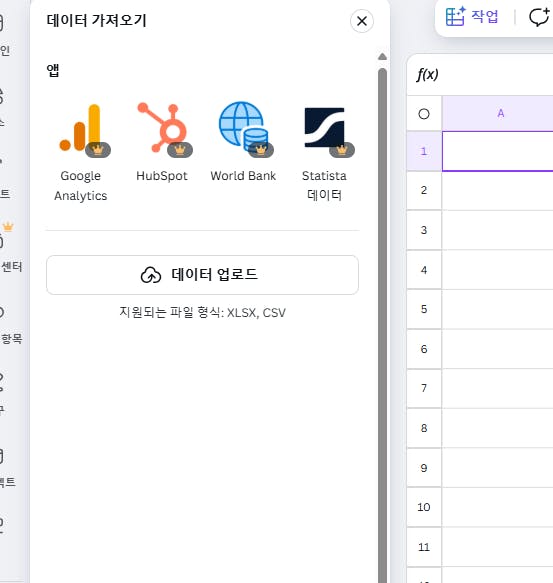Open the Statista 데이터 app
553x583 pixels.
tap(324, 152)
